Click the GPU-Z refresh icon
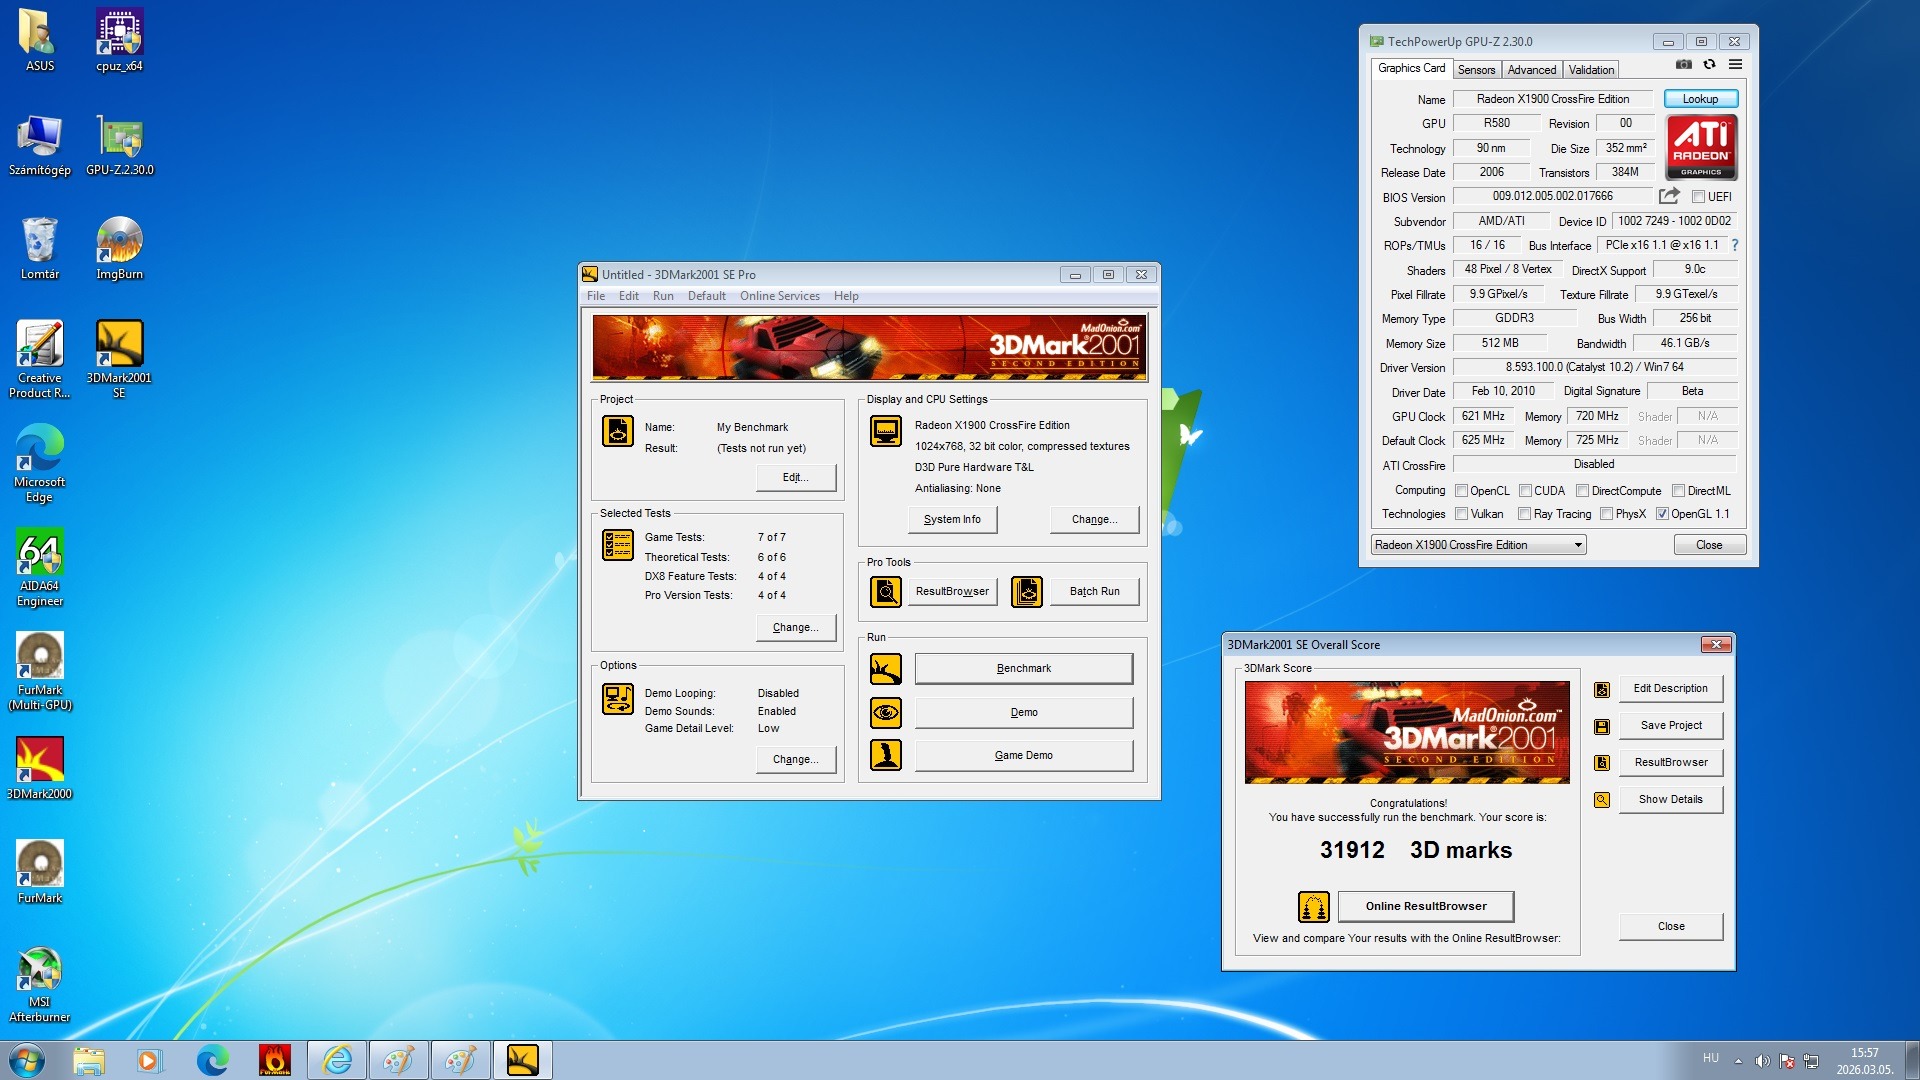1920x1080 pixels. (1710, 65)
